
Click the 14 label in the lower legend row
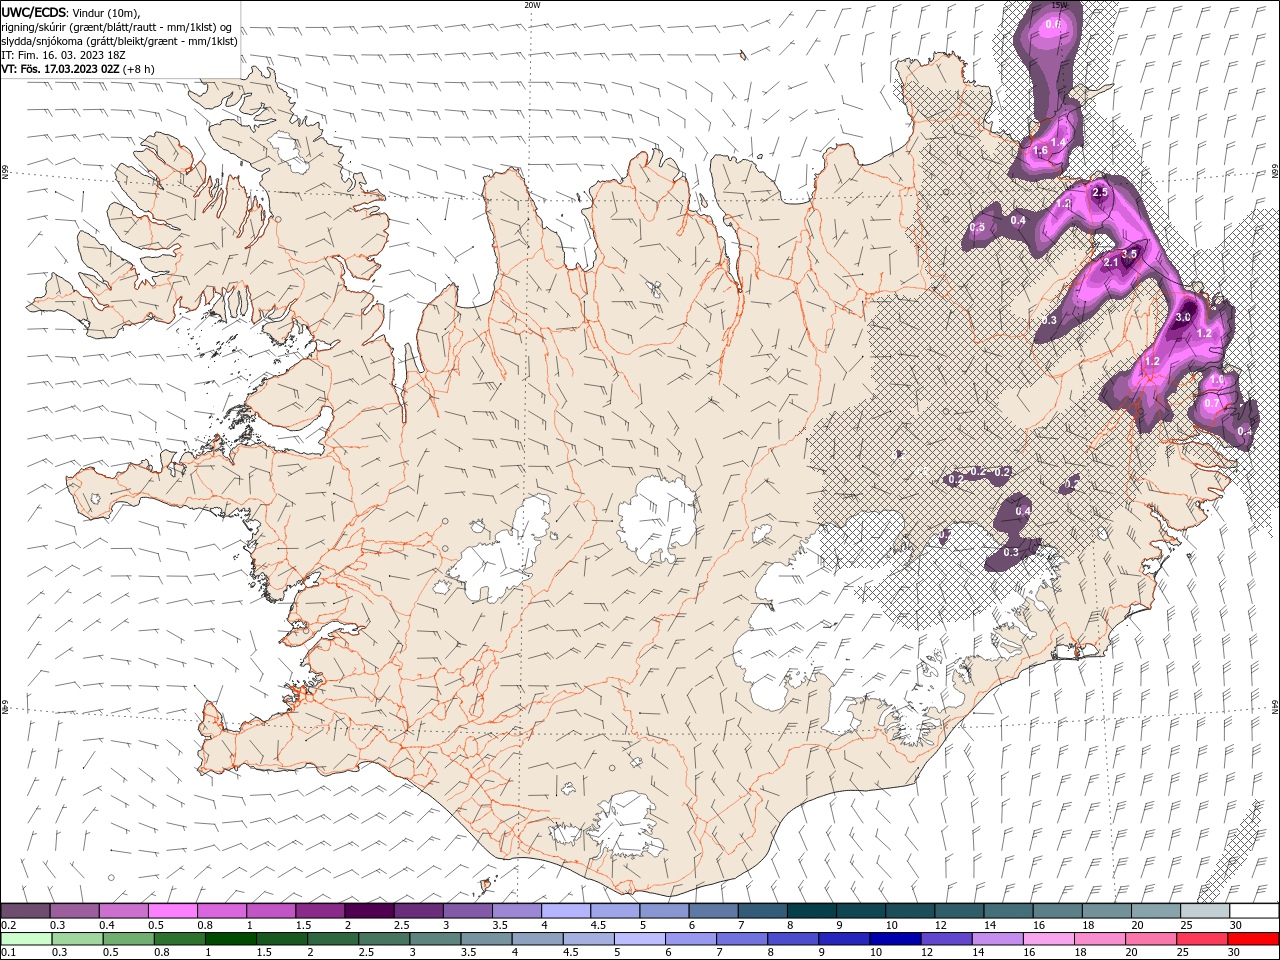point(977,952)
